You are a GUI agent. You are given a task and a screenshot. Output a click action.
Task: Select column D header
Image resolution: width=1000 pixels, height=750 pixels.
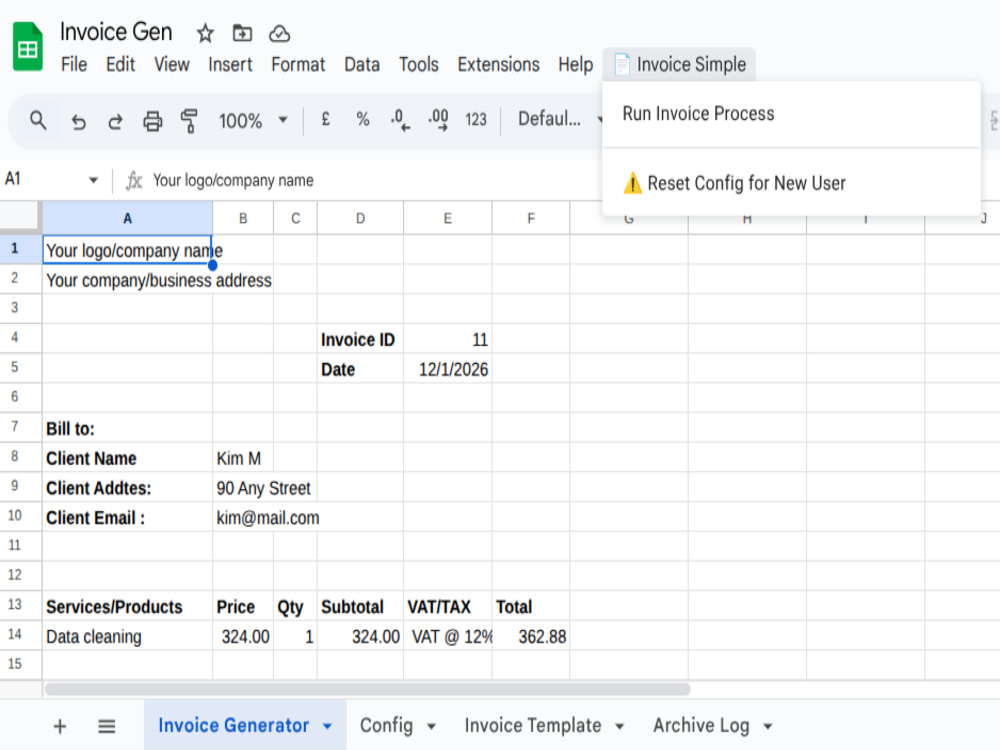(360, 218)
